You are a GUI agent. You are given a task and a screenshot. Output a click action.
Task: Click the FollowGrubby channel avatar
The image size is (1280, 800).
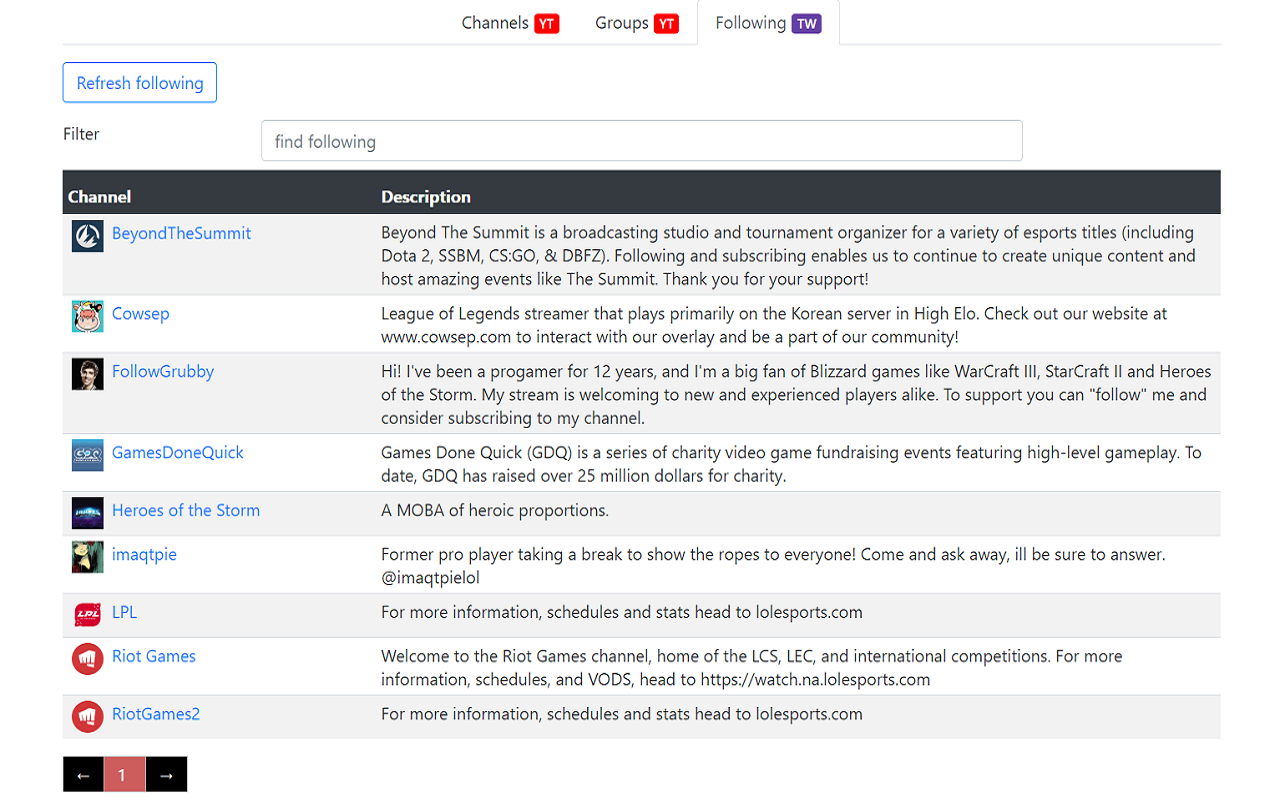point(88,374)
